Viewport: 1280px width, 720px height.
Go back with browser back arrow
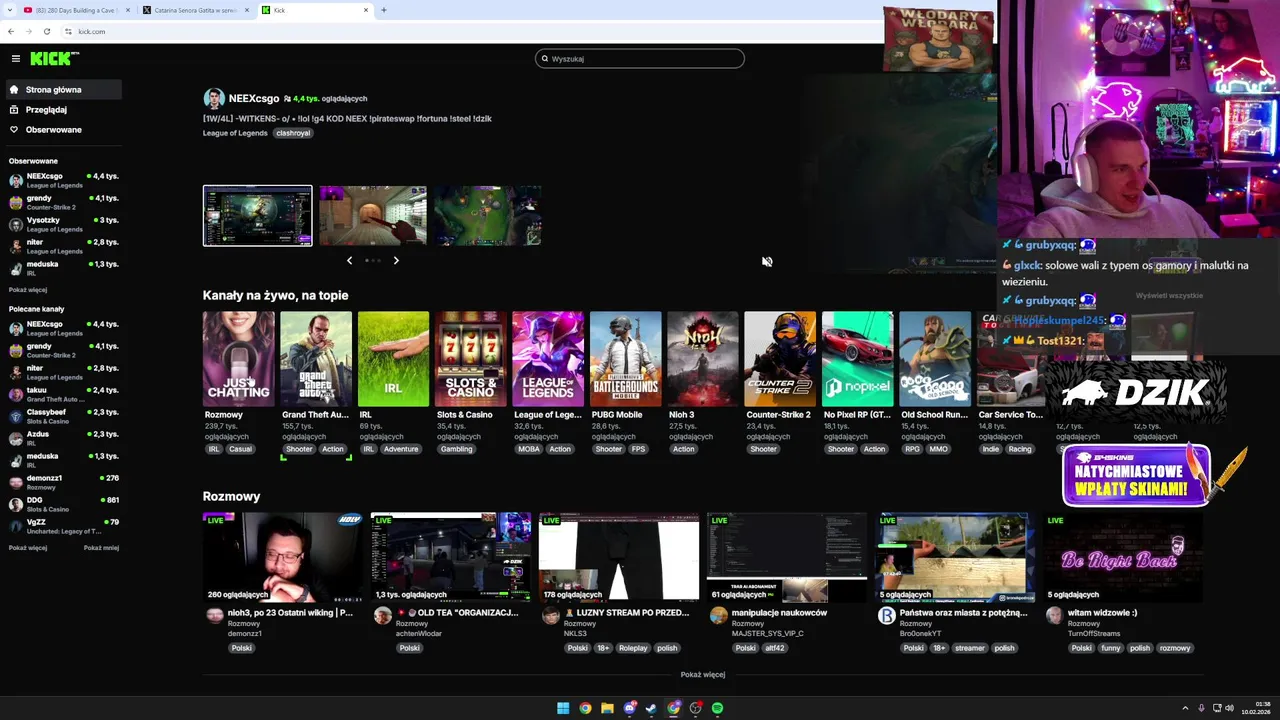click(10, 31)
